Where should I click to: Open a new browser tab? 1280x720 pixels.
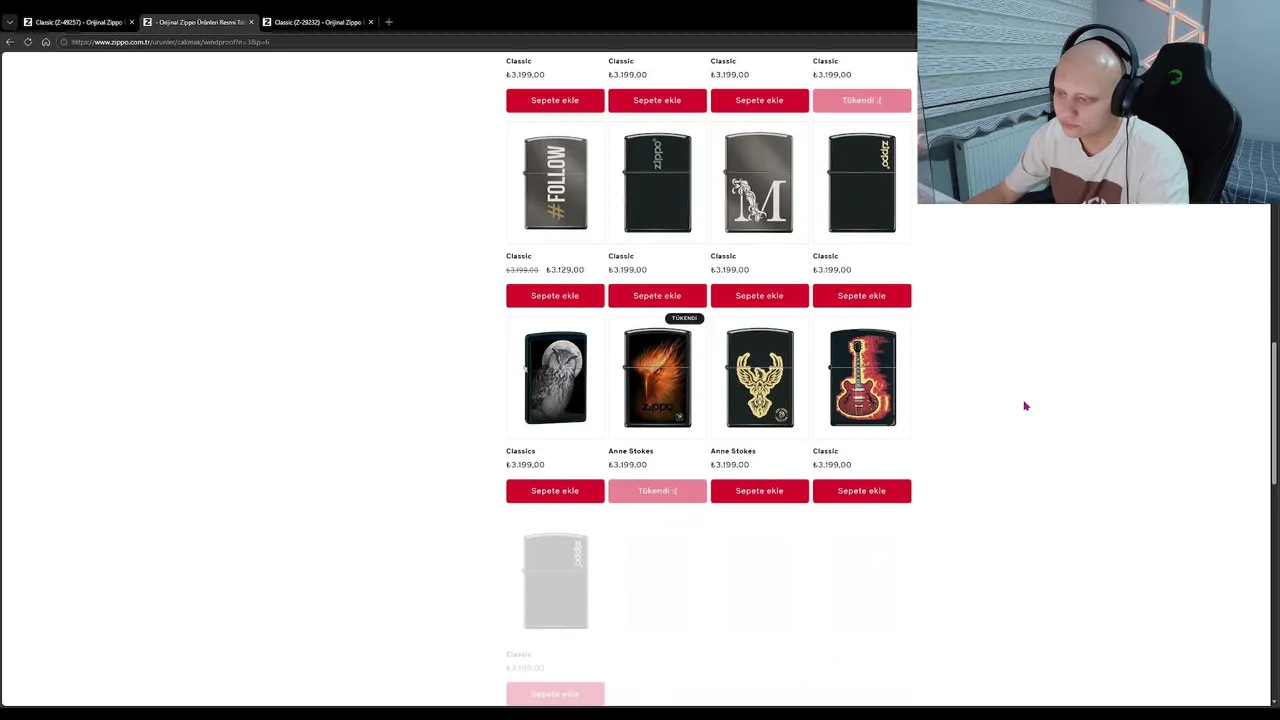(389, 22)
